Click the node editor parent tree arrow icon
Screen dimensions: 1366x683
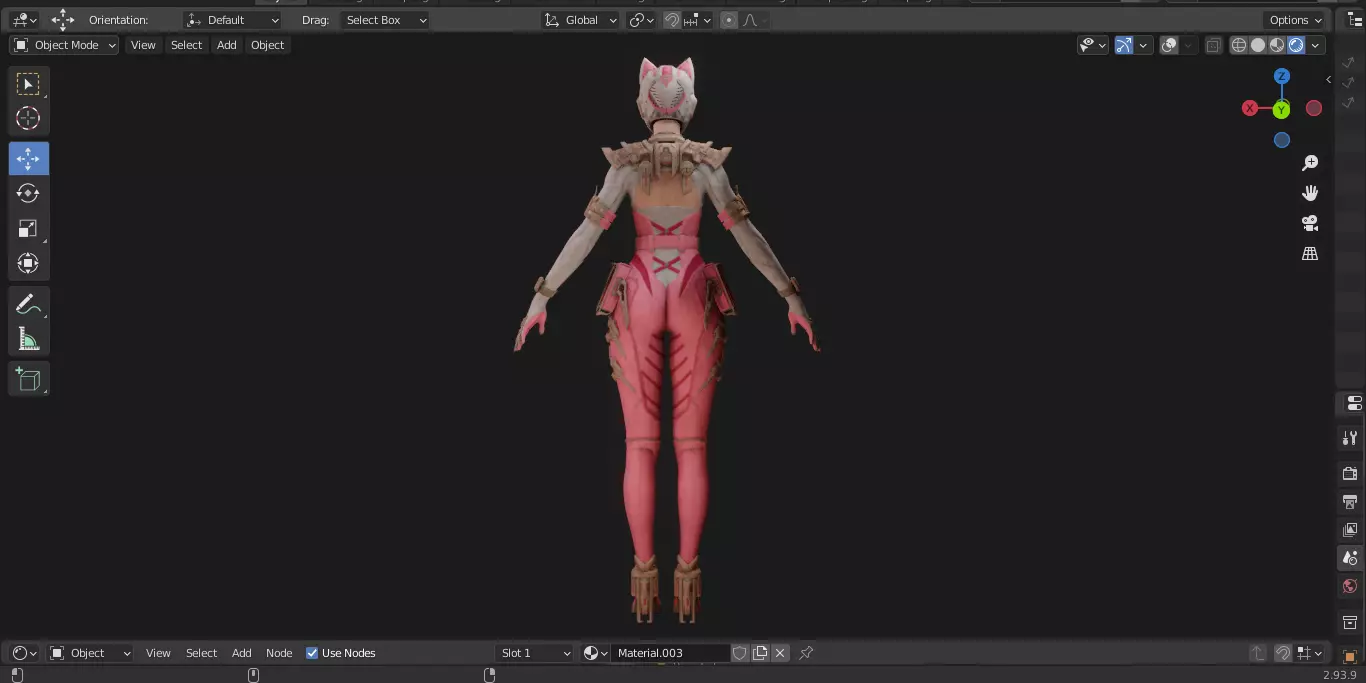tap(1258, 653)
